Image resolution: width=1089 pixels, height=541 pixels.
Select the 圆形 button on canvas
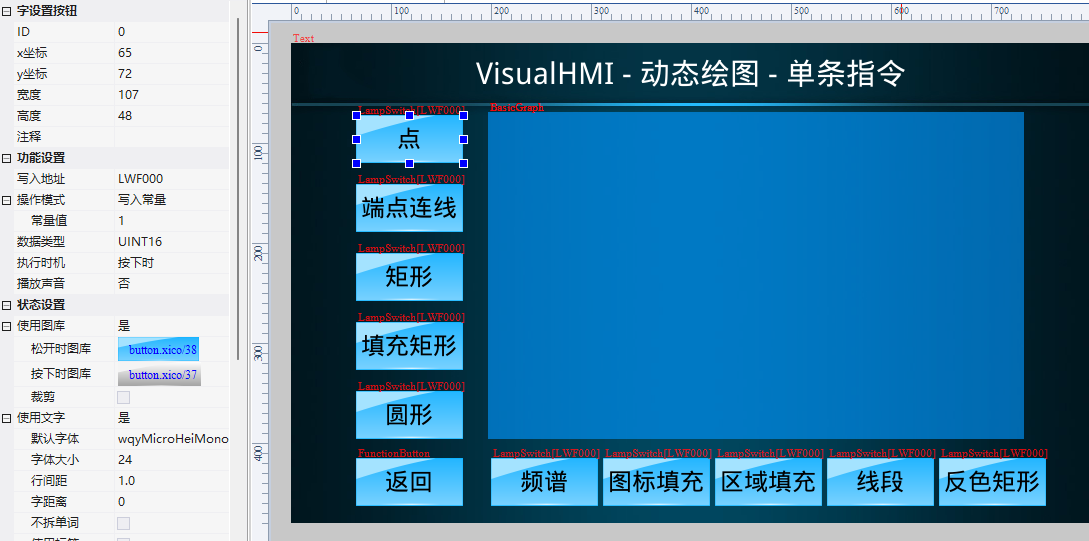click(409, 415)
